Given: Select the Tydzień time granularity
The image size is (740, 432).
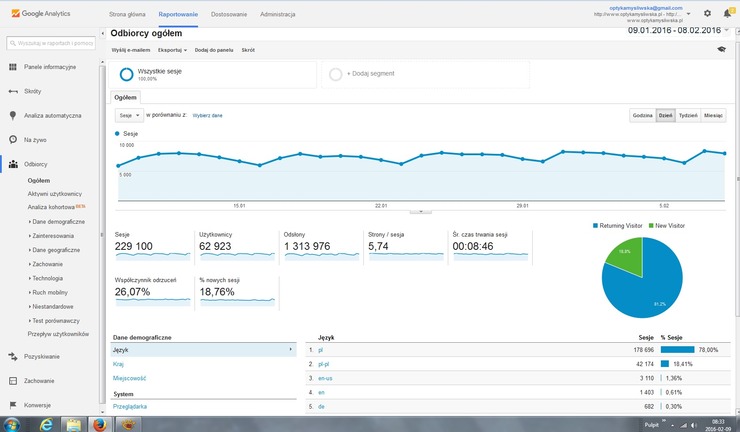Looking at the screenshot, I should pos(688,115).
